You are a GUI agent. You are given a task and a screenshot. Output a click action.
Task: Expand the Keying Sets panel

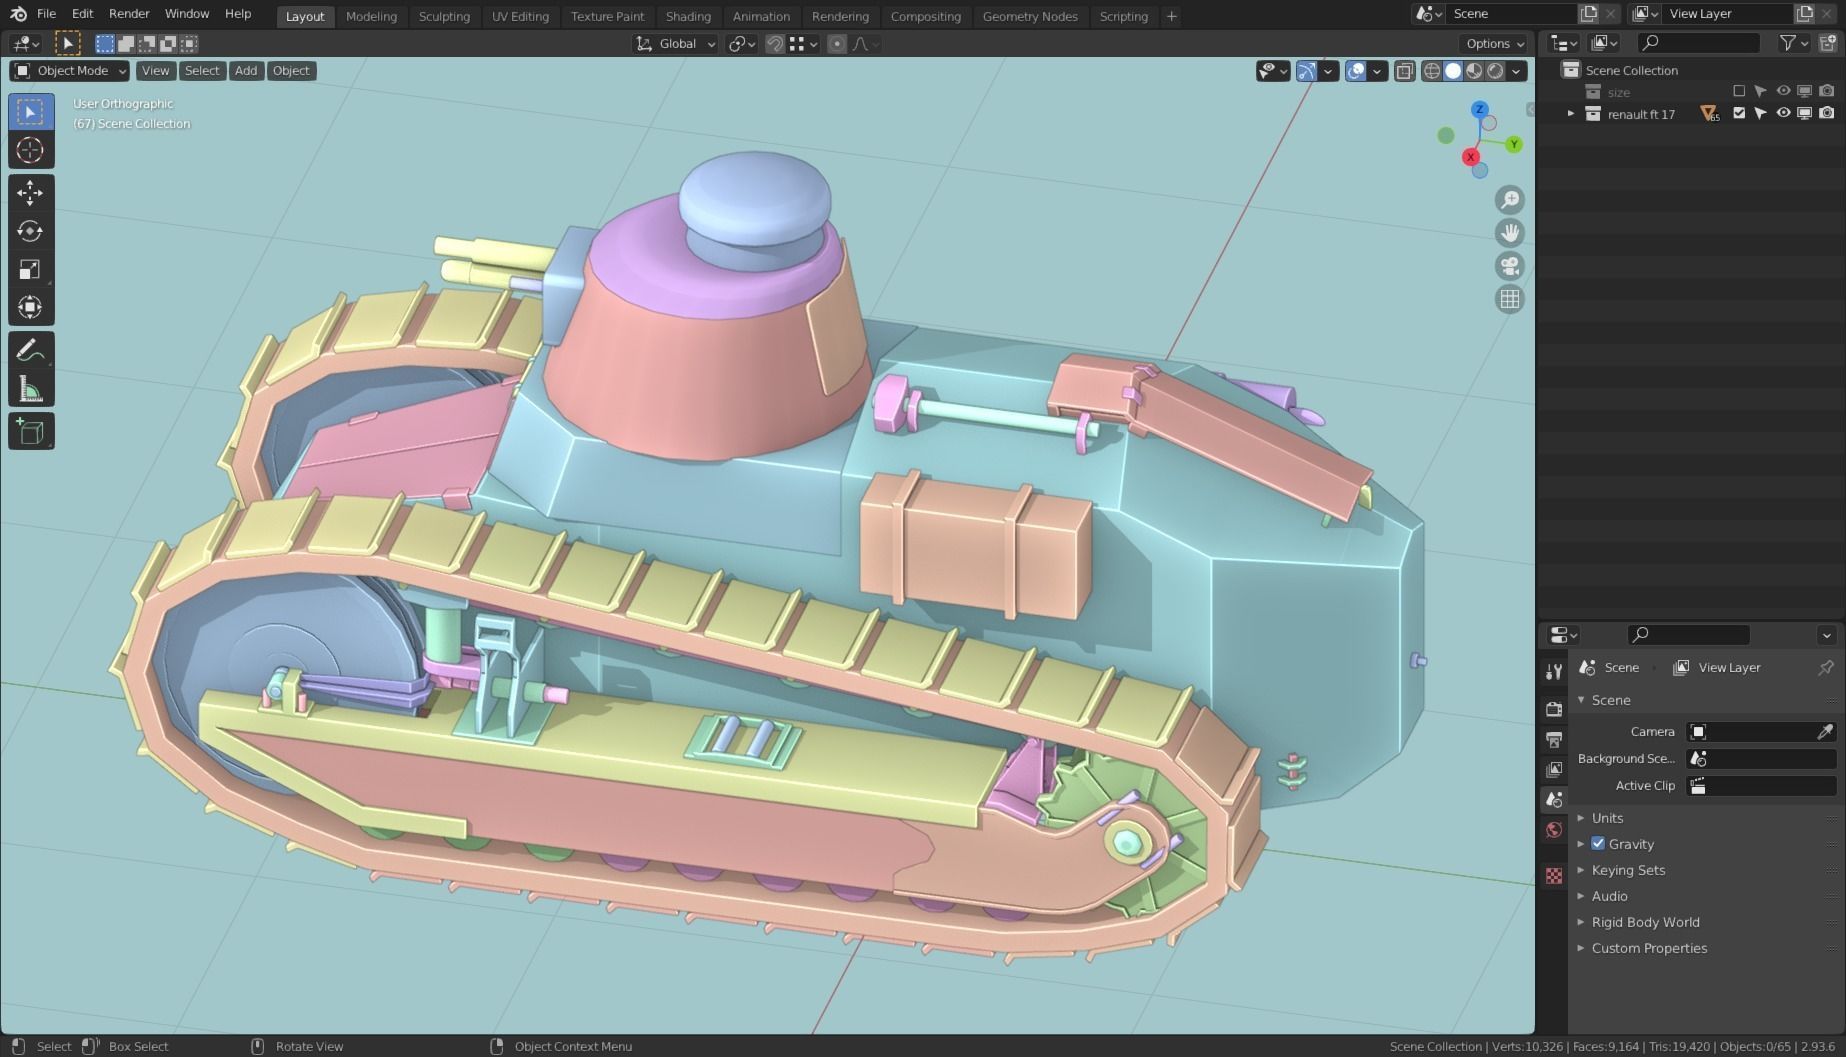[1628, 870]
